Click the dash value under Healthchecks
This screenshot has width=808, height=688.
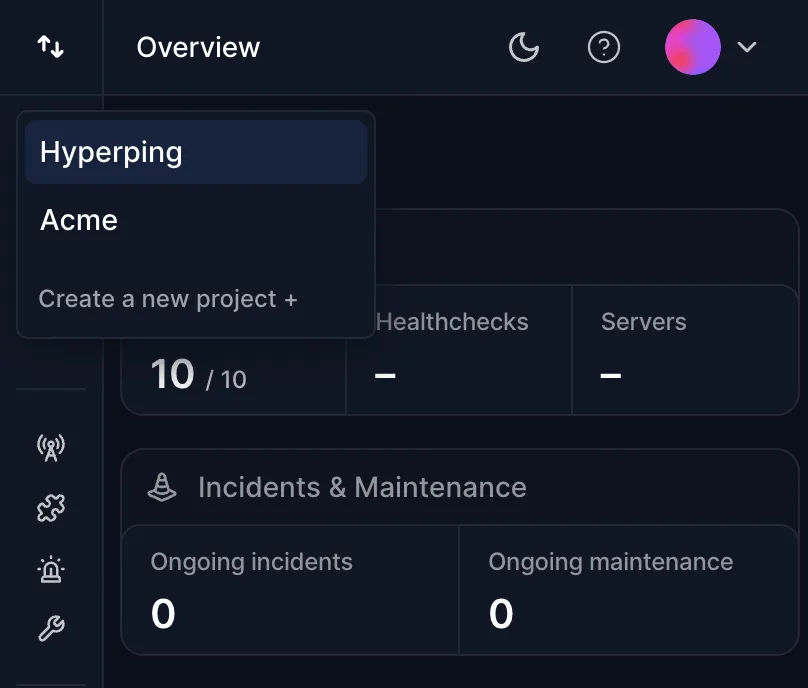point(385,375)
